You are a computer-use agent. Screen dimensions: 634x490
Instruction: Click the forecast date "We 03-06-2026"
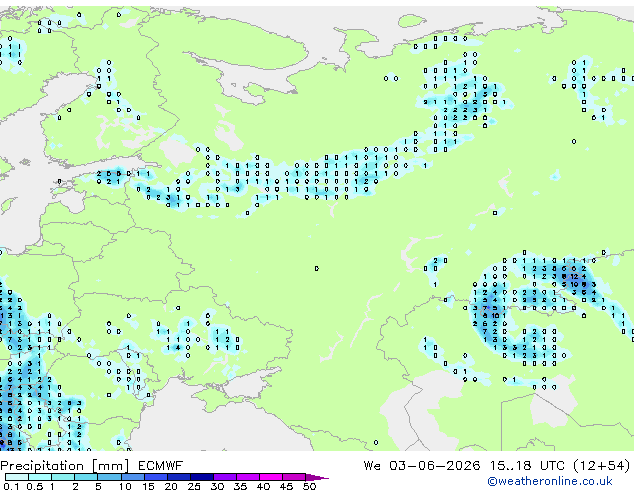pos(422,466)
